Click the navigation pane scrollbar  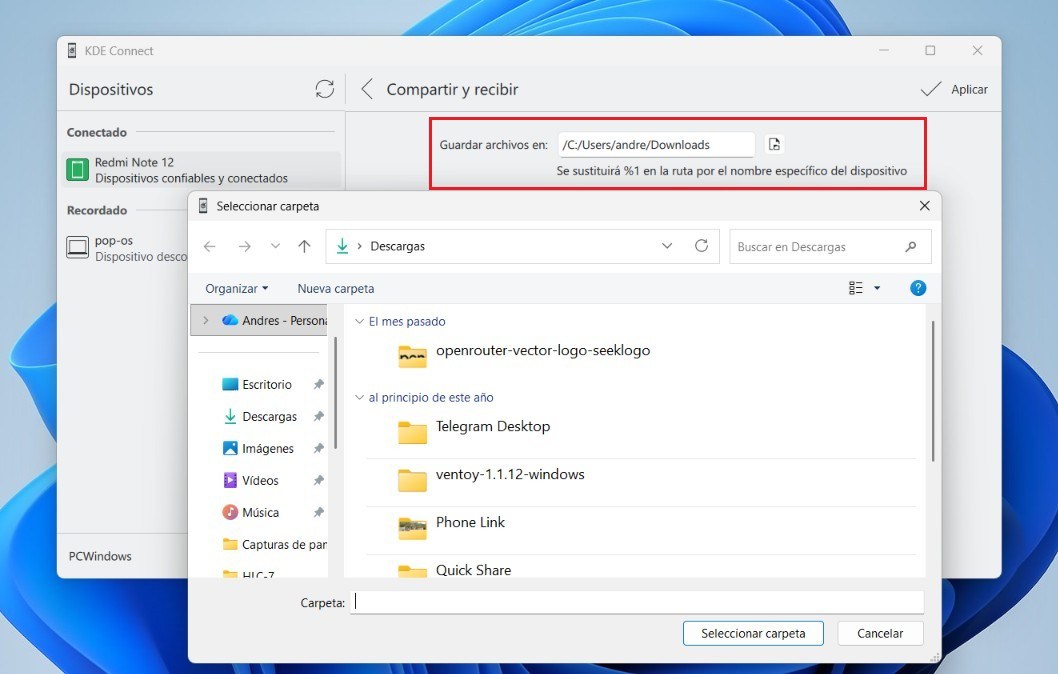(335, 393)
